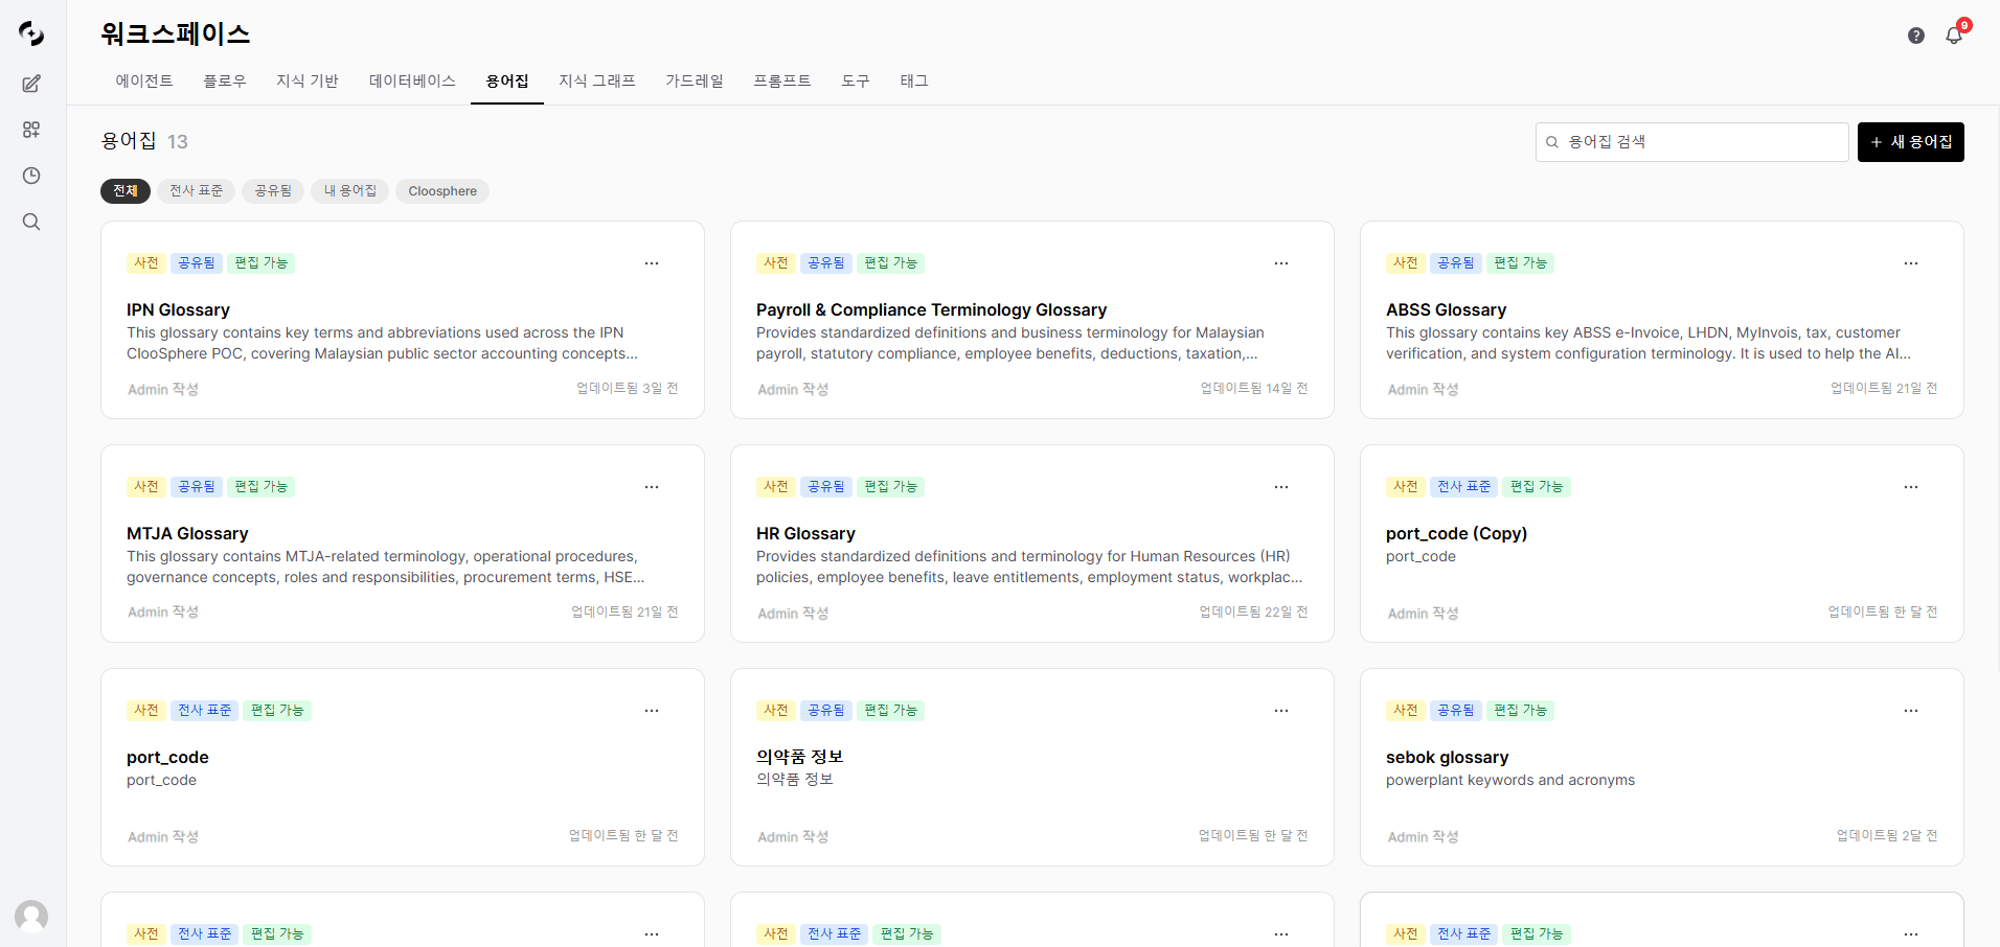Open the IPN Glossary card
Image resolution: width=2000 pixels, height=947 pixels.
coord(402,320)
